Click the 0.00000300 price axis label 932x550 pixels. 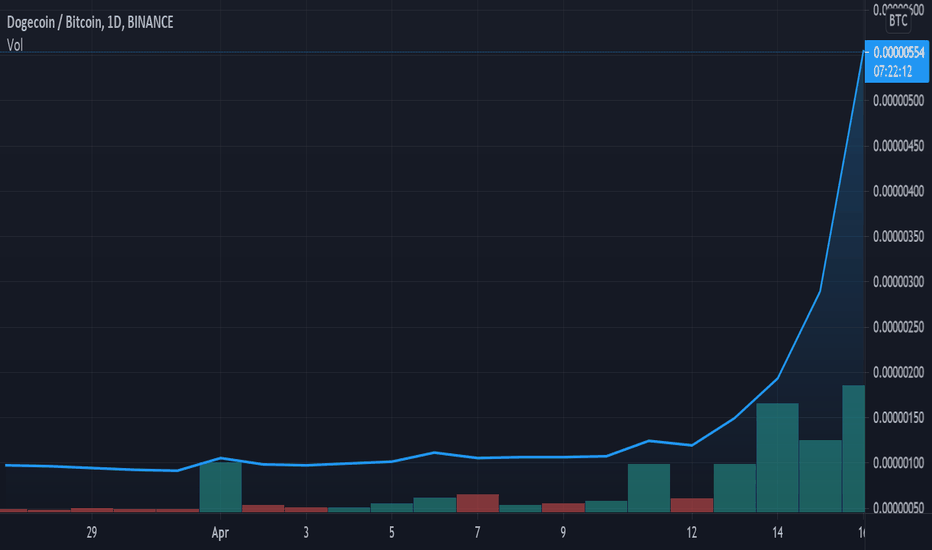coord(899,282)
